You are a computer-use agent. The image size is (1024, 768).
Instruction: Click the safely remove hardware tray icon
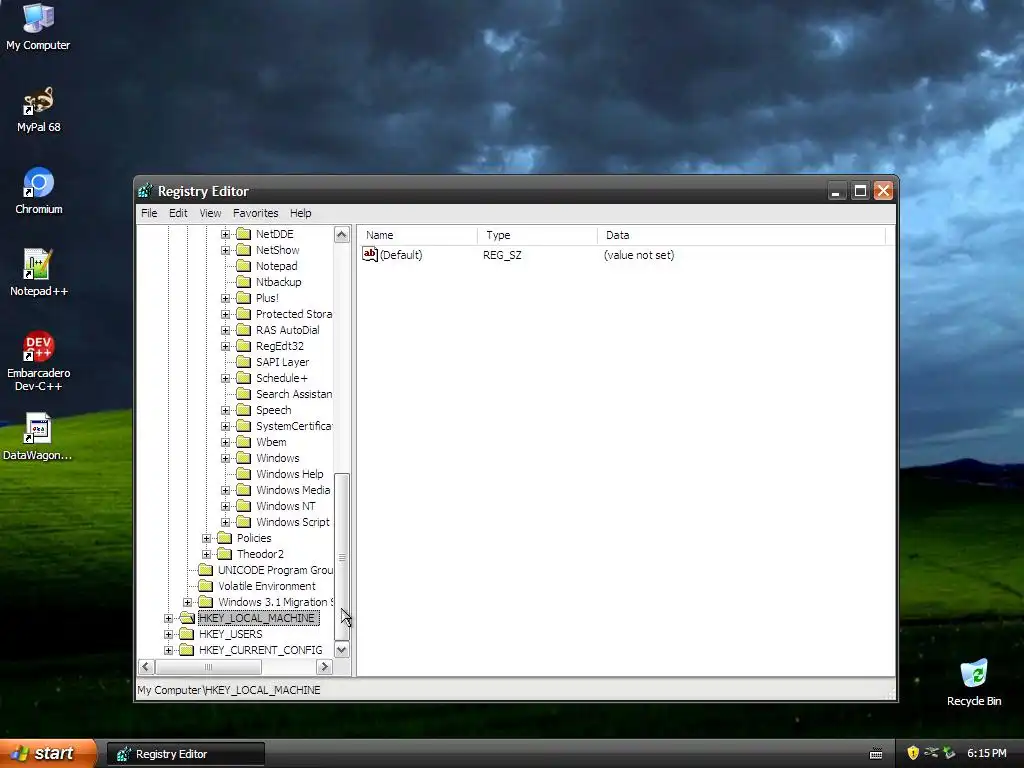pos(949,753)
